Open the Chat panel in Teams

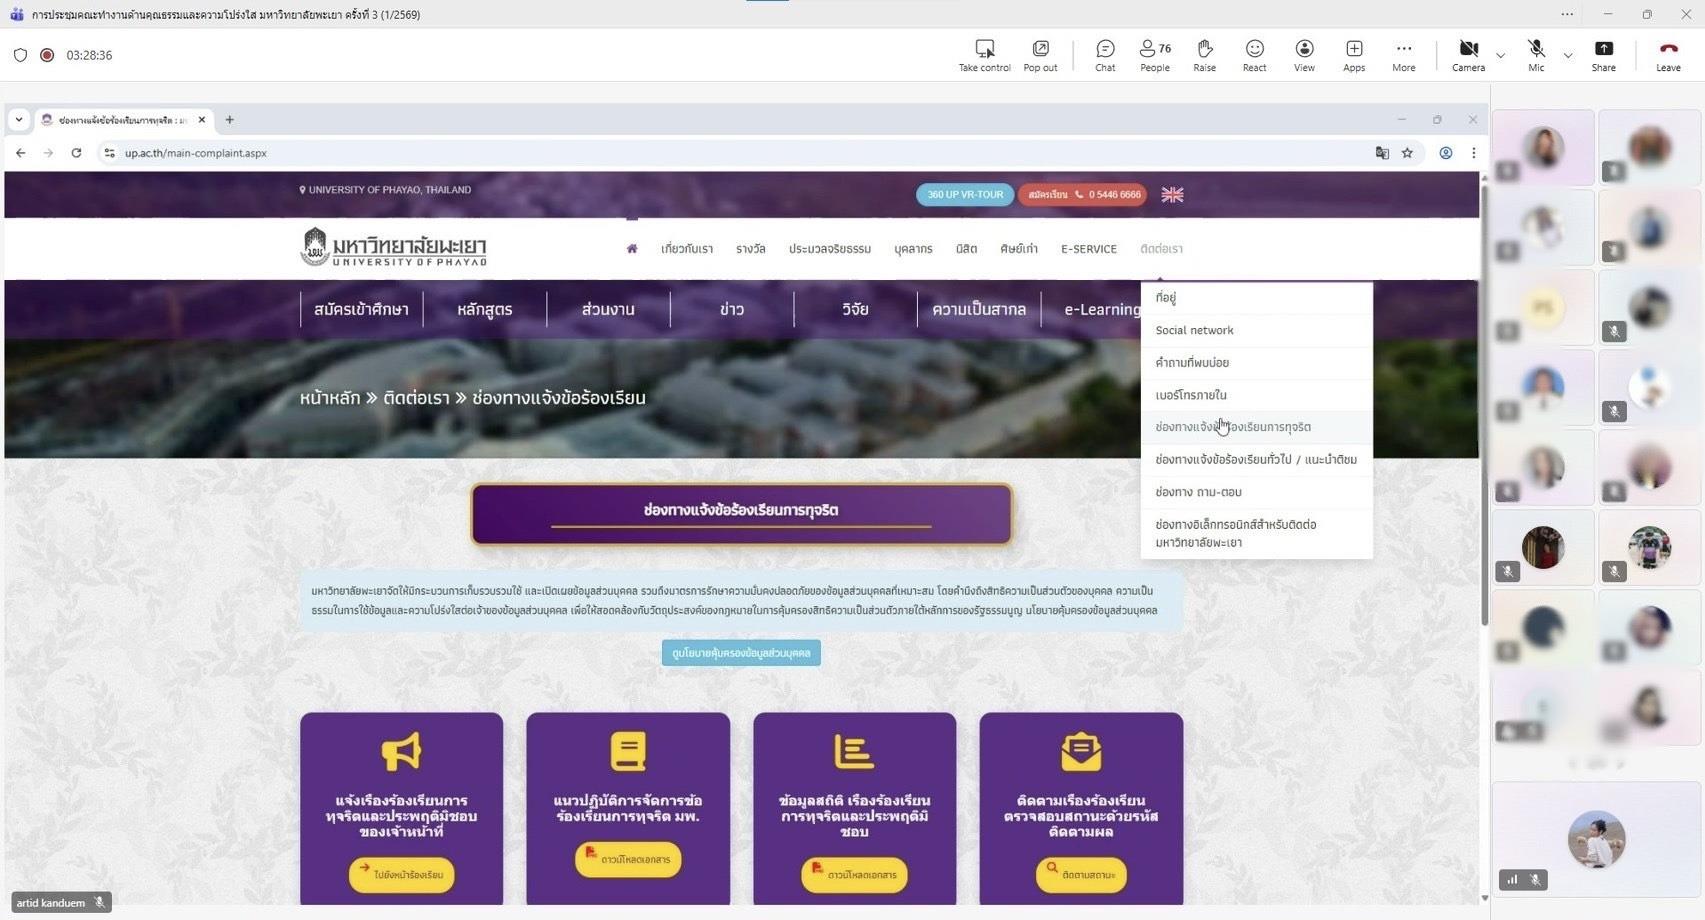tap(1104, 55)
